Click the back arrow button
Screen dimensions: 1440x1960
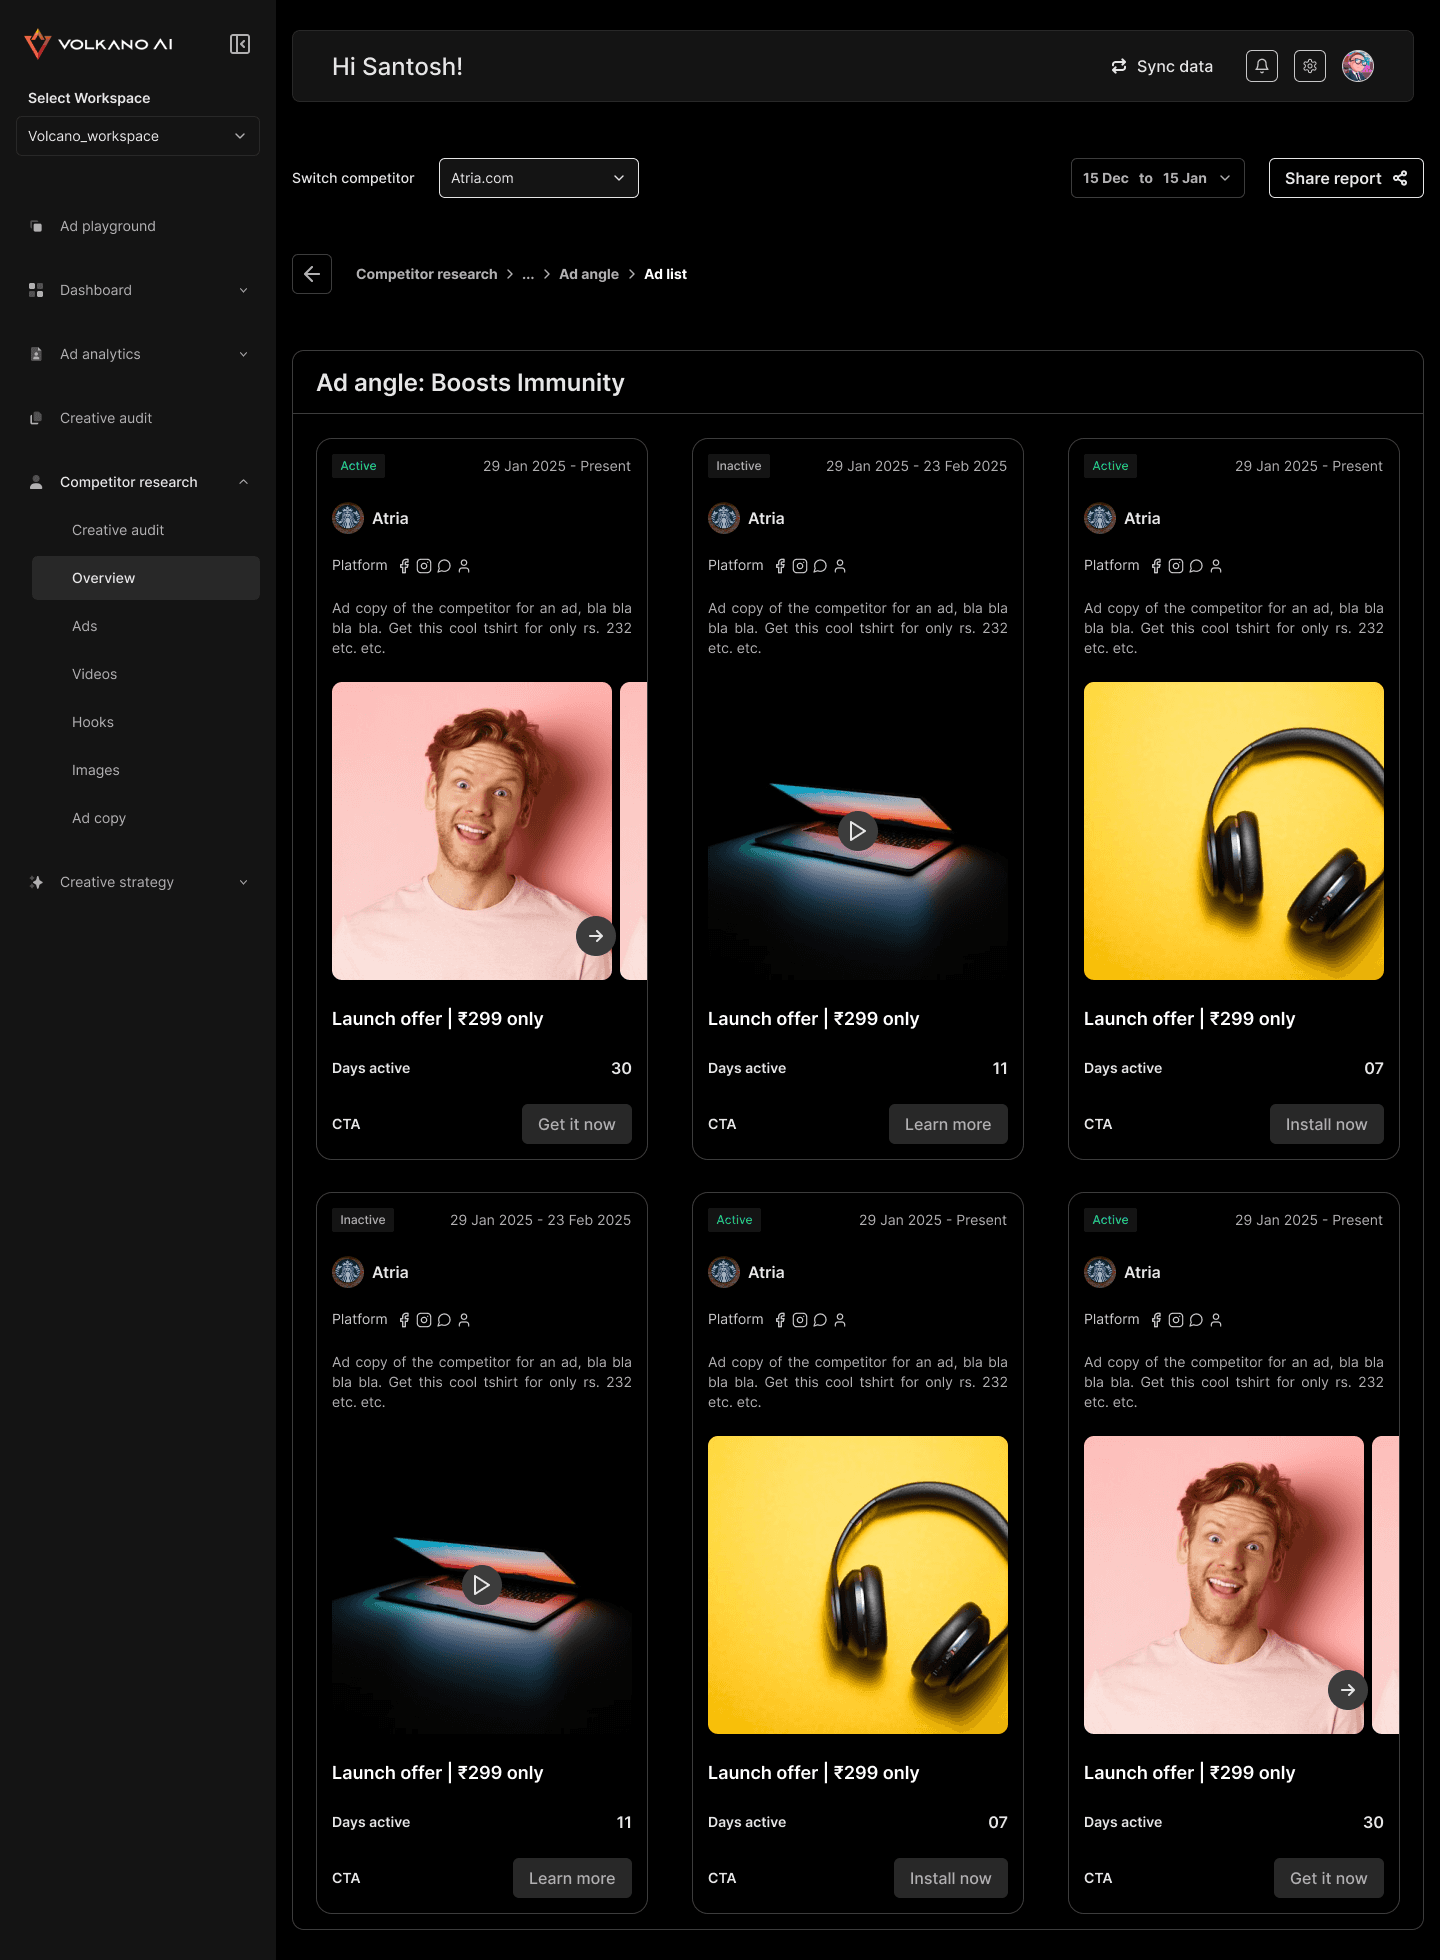[x=312, y=274]
